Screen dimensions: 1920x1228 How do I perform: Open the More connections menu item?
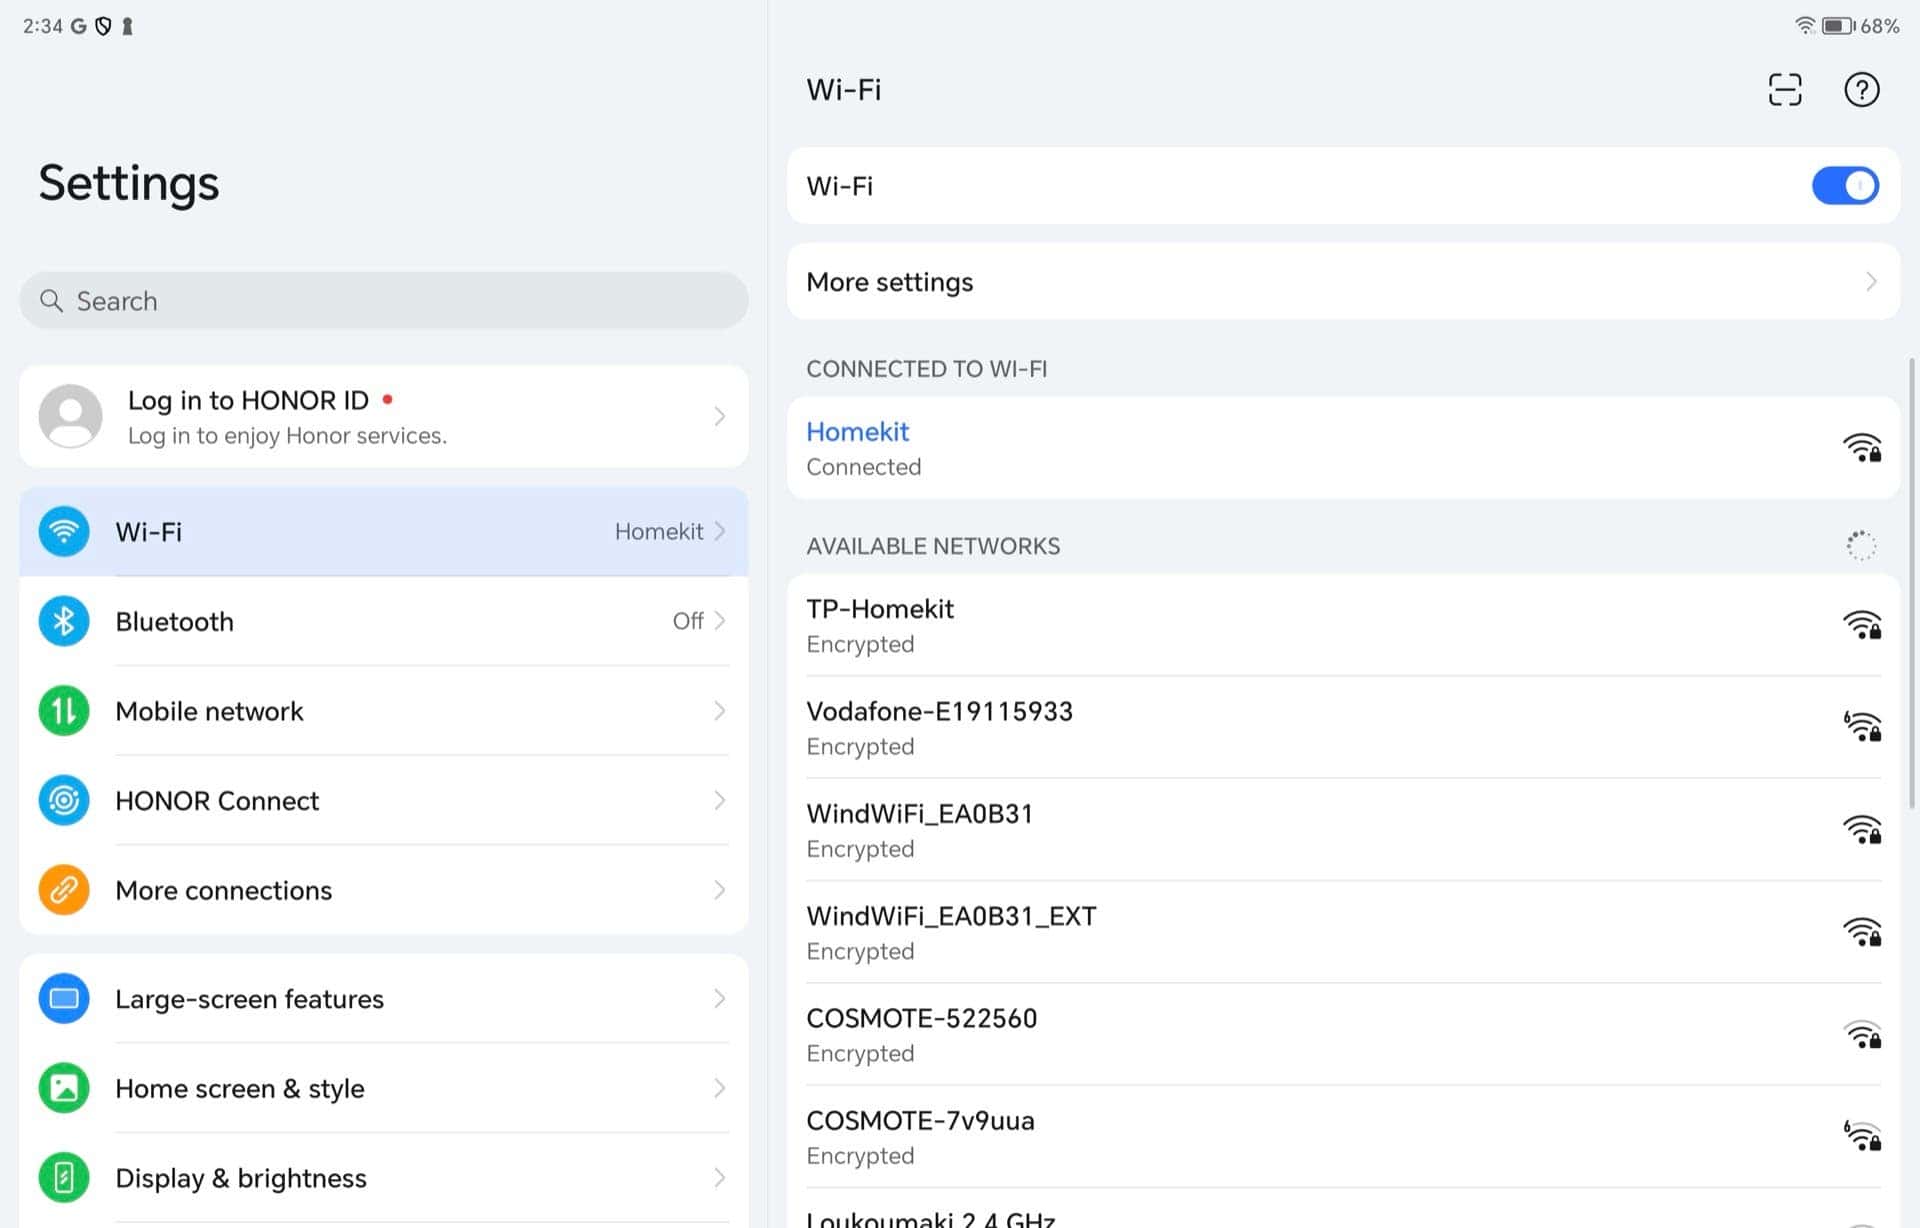[x=384, y=890]
